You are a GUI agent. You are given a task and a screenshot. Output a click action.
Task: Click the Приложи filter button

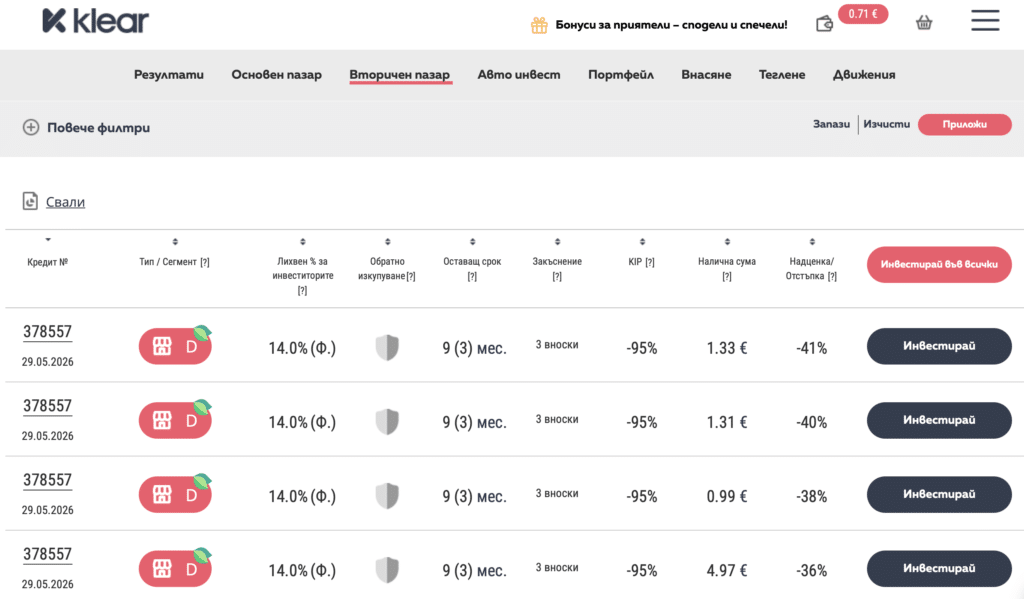[x=965, y=124]
